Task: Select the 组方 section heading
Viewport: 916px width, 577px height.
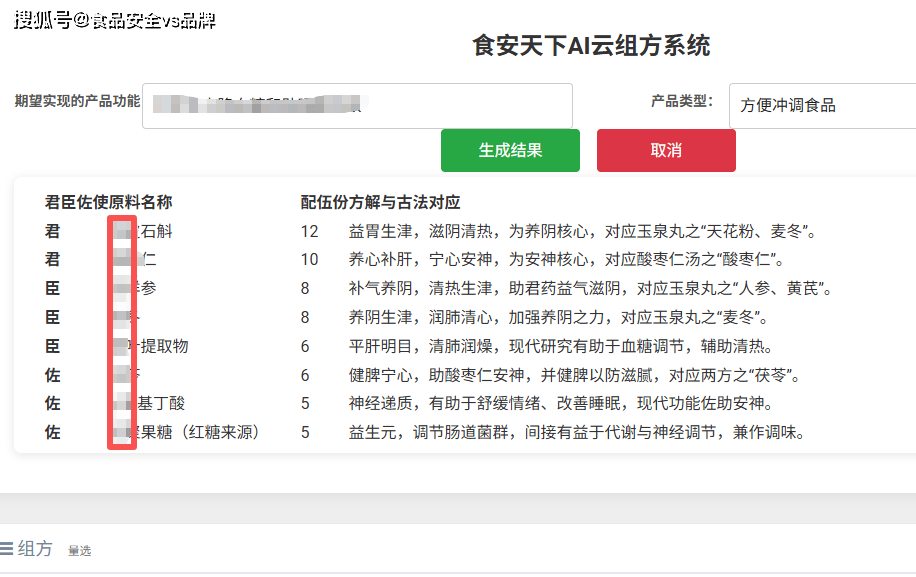Action: point(35,548)
